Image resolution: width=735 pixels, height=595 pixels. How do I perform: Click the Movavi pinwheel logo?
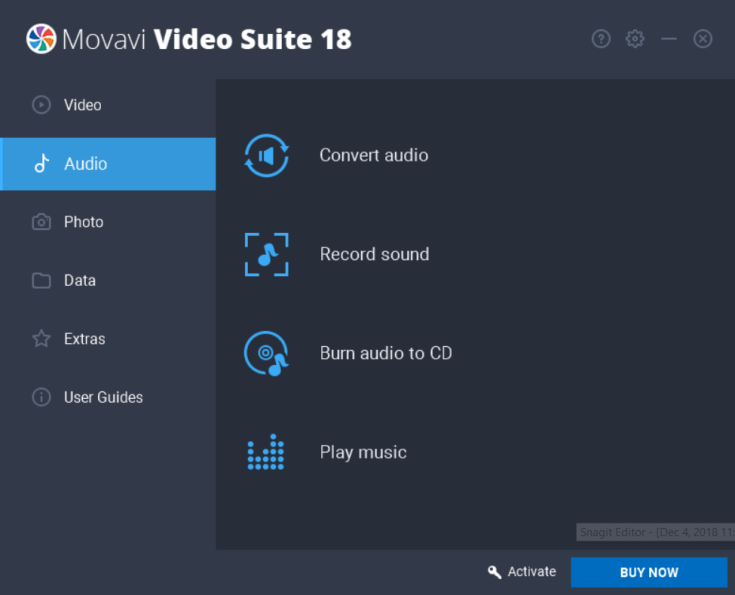coord(41,39)
